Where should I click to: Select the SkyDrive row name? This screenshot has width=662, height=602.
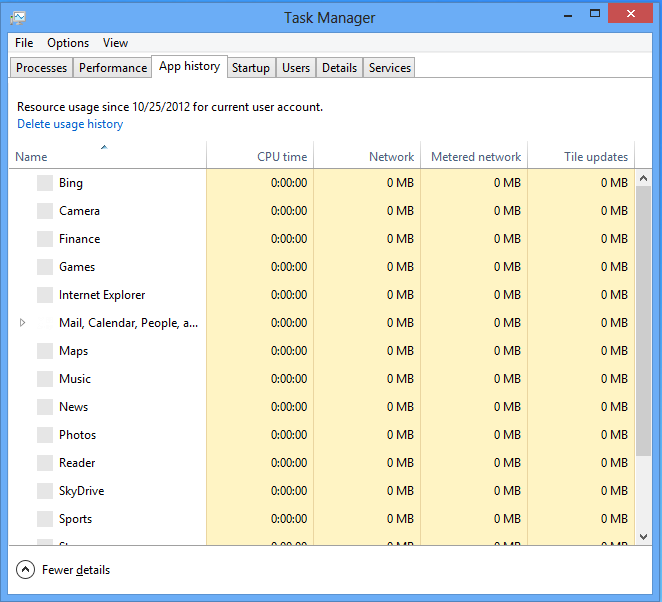pyautogui.click(x=81, y=491)
